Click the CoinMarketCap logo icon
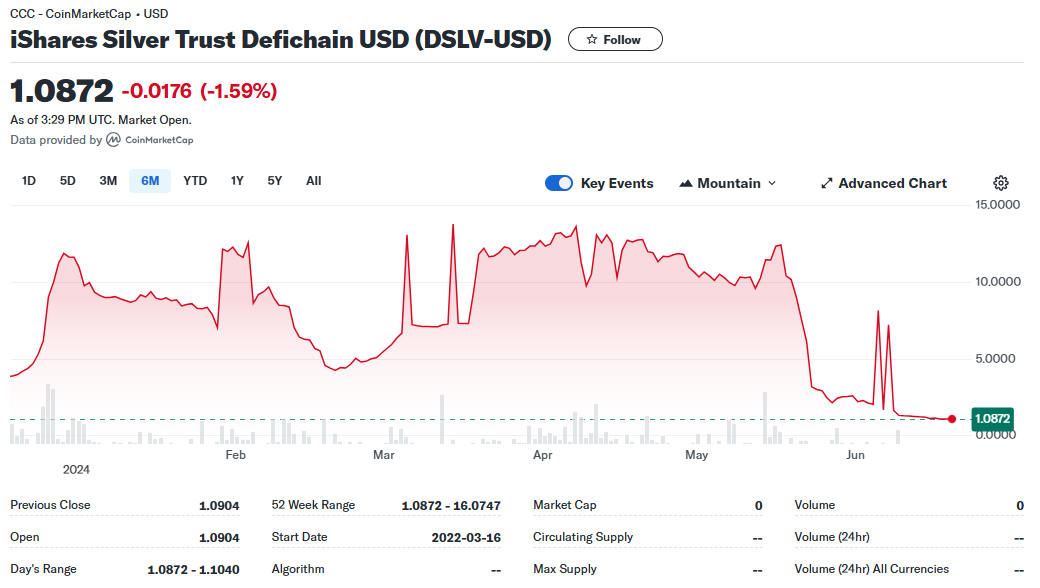Screen dimensions: 1040x588 [x=114, y=140]
